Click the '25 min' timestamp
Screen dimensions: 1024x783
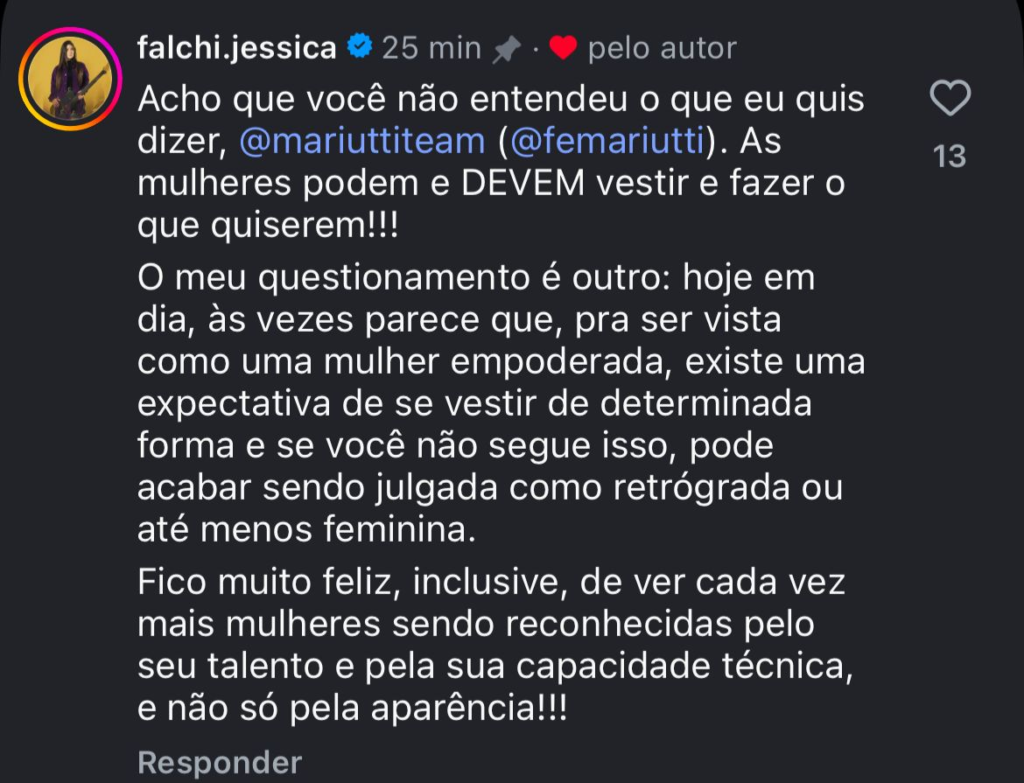pyautogui.click(x=431, y=48)
